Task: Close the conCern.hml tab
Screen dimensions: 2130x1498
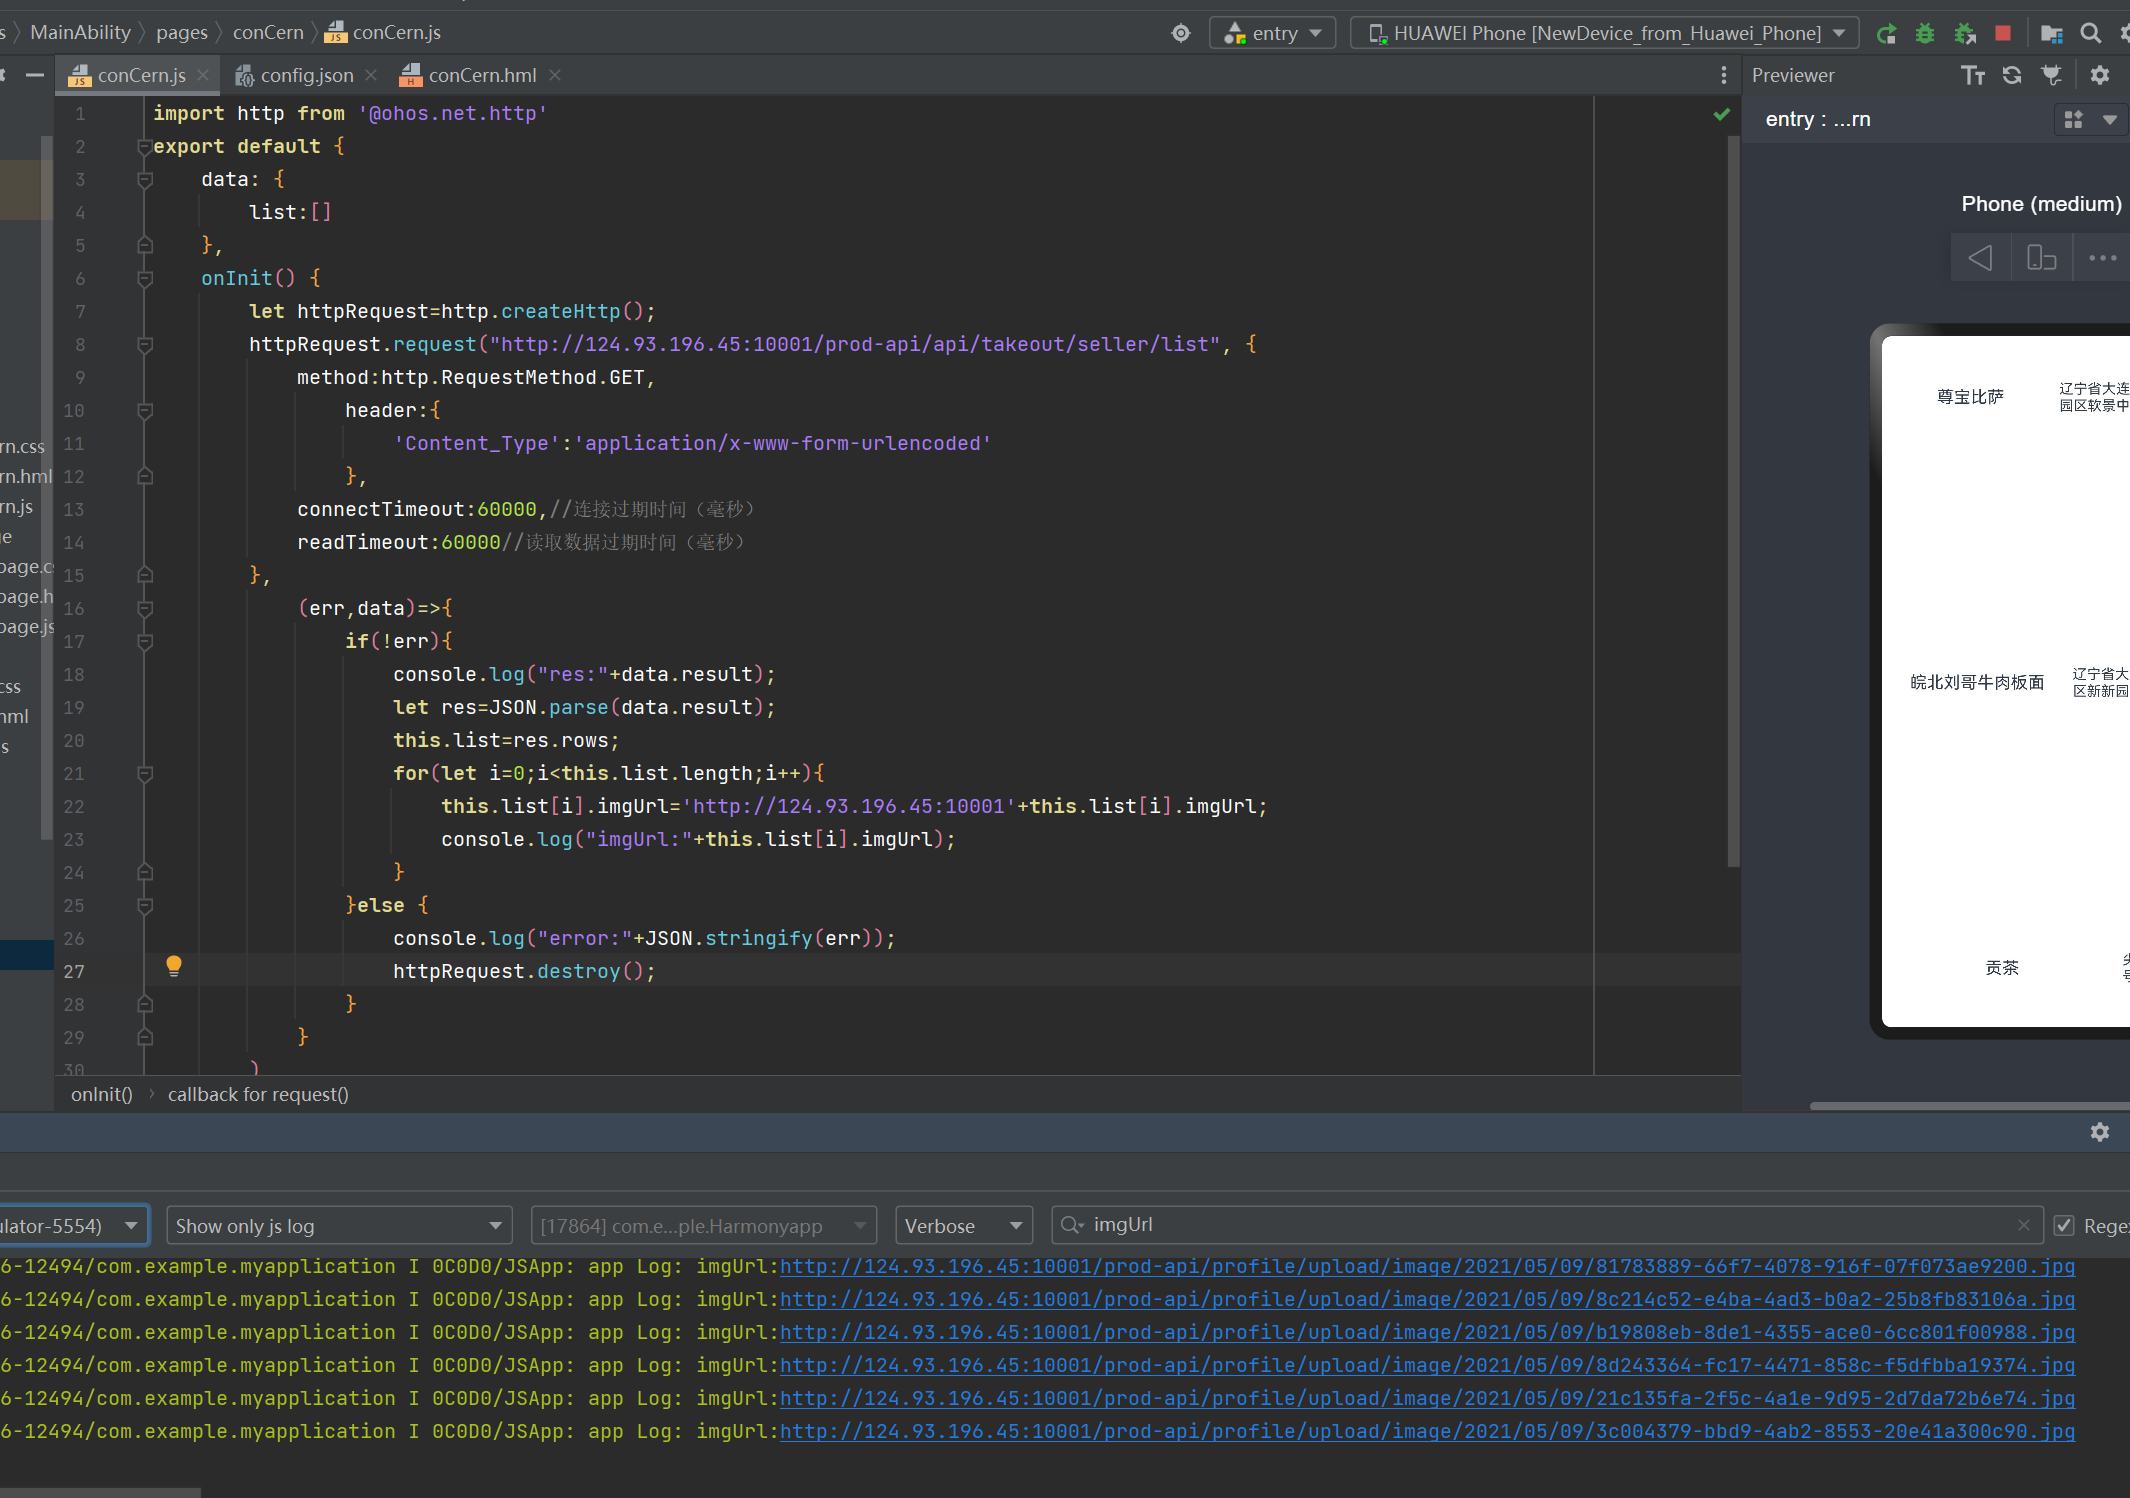Action: click(555, 75)
